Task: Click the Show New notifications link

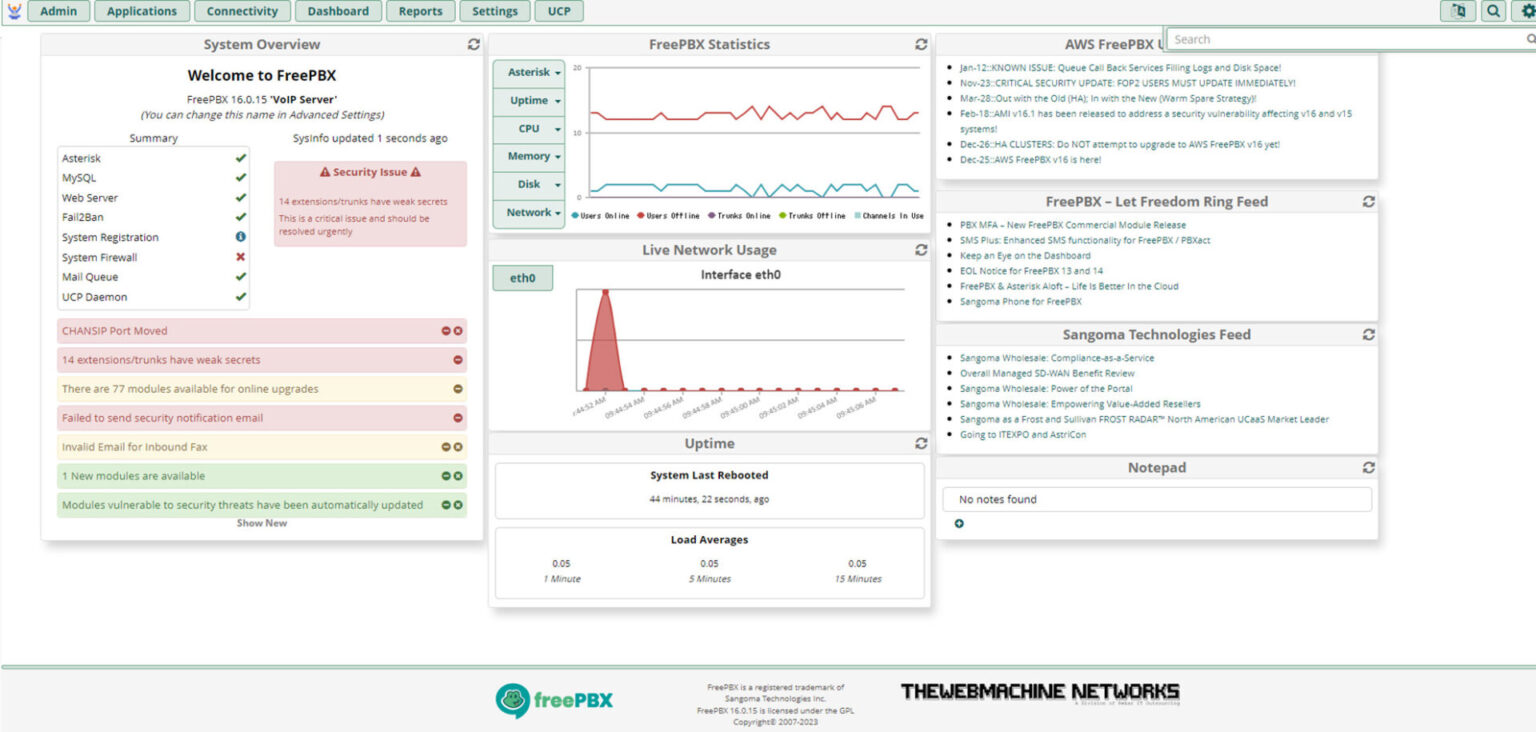Action: click(x=261, y=523)
